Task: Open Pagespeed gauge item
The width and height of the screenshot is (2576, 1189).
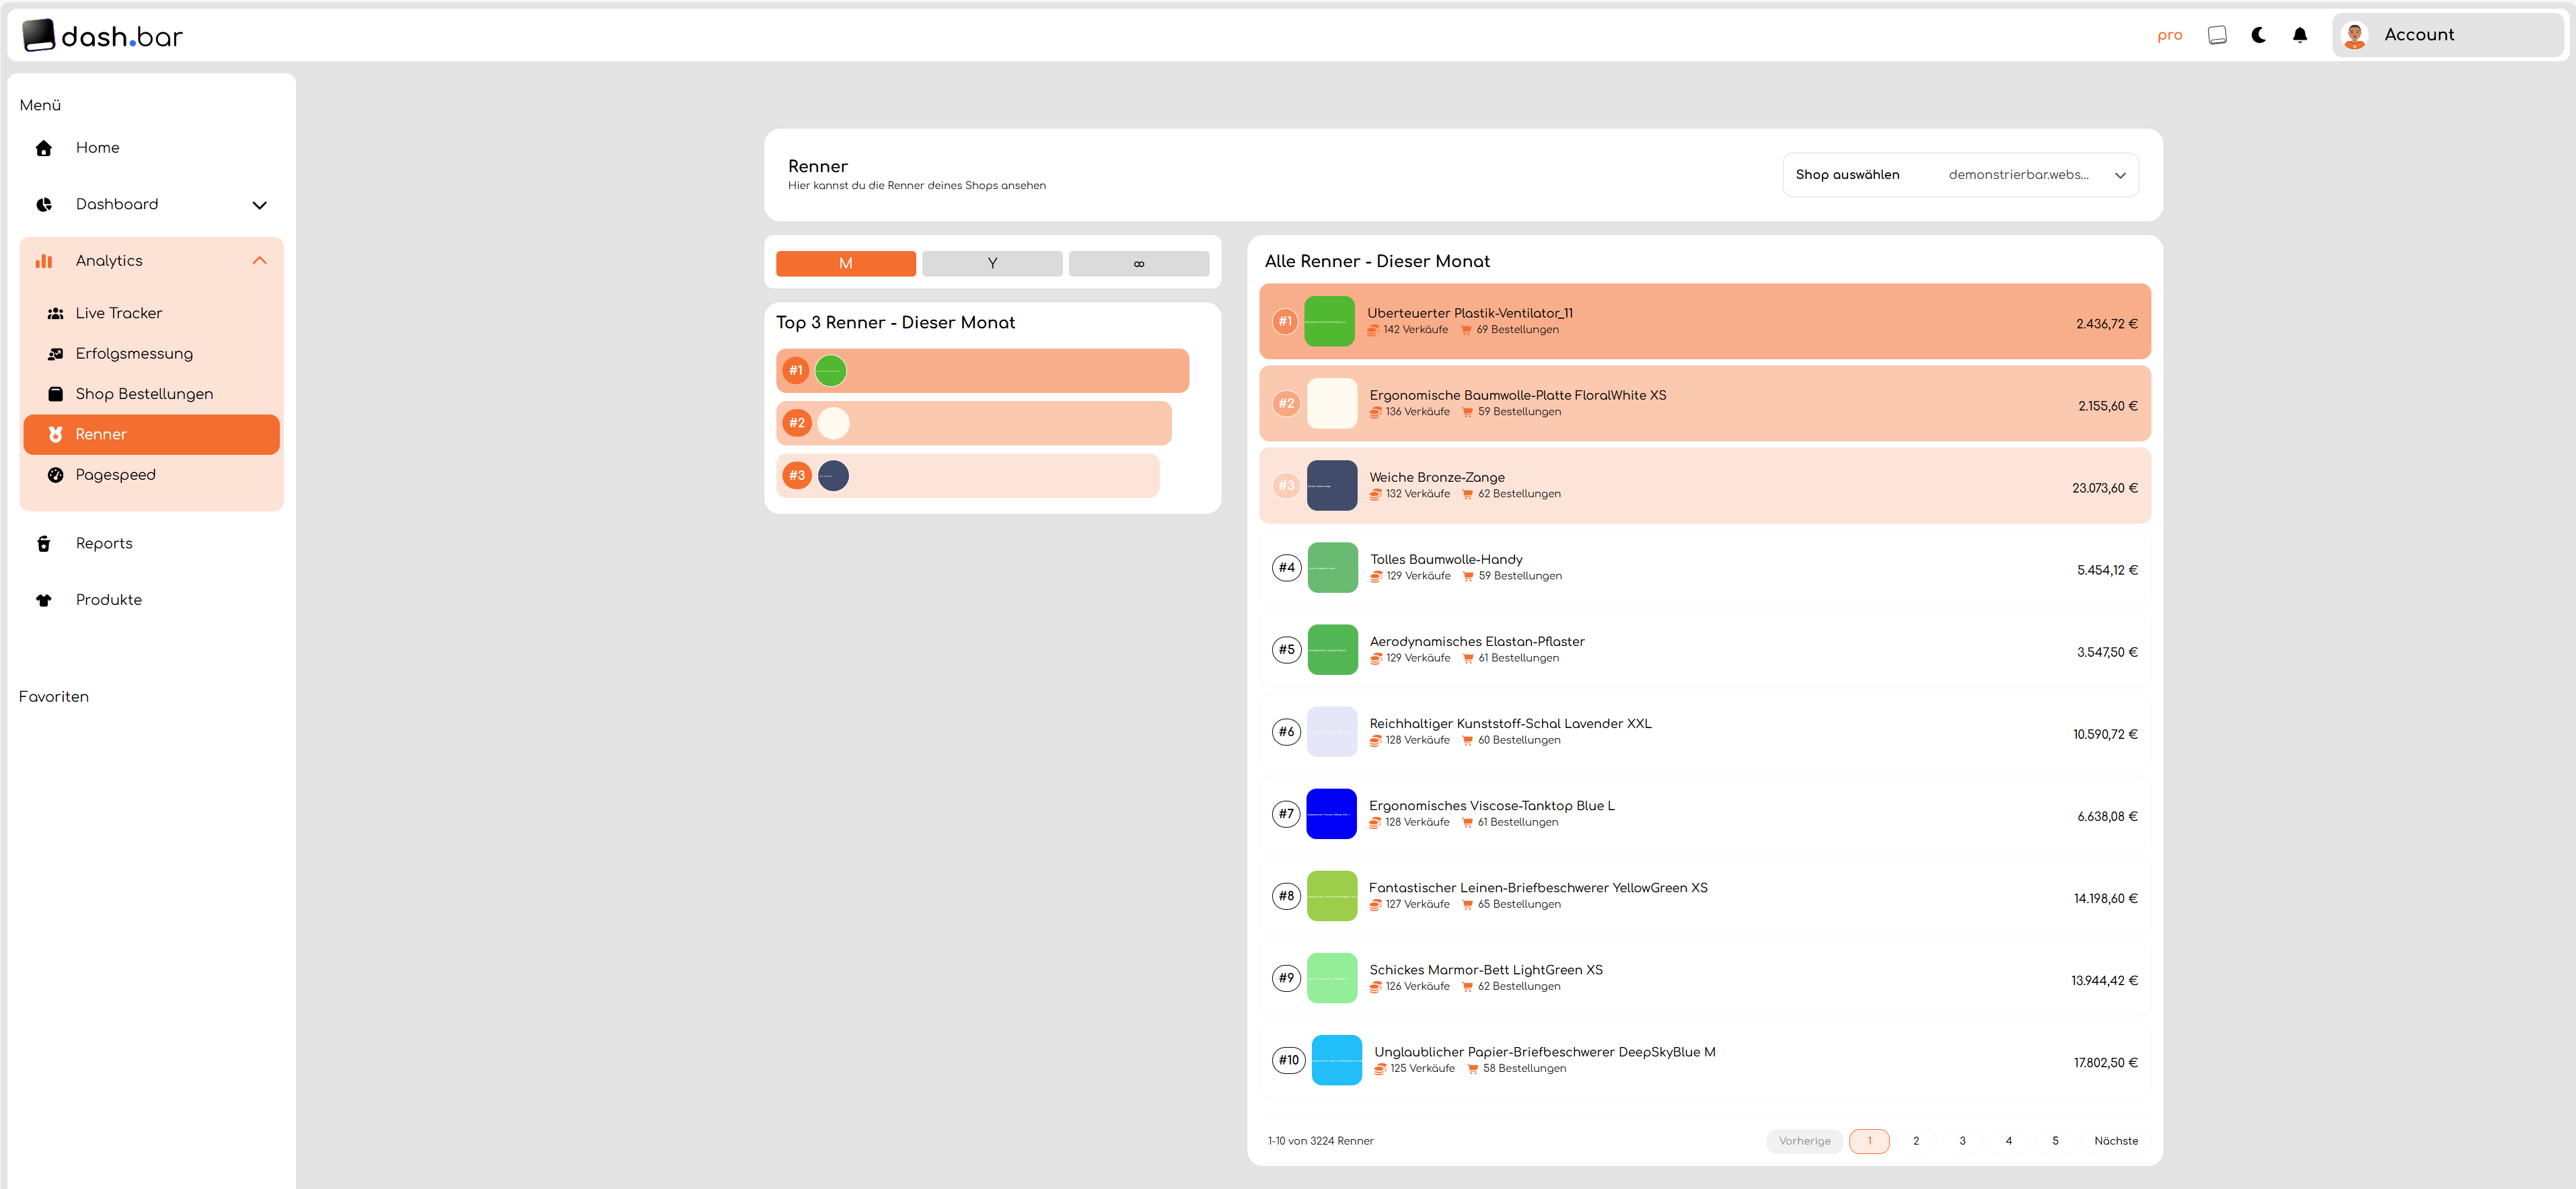Action: tap(115, 475)
